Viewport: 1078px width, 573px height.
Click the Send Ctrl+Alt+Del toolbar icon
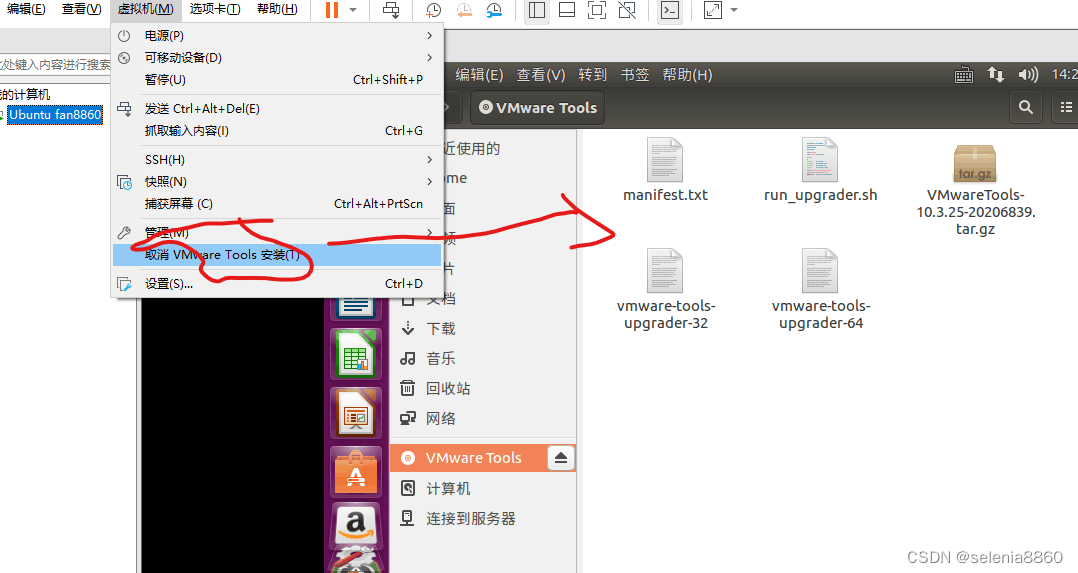click(x=390, y=10)
